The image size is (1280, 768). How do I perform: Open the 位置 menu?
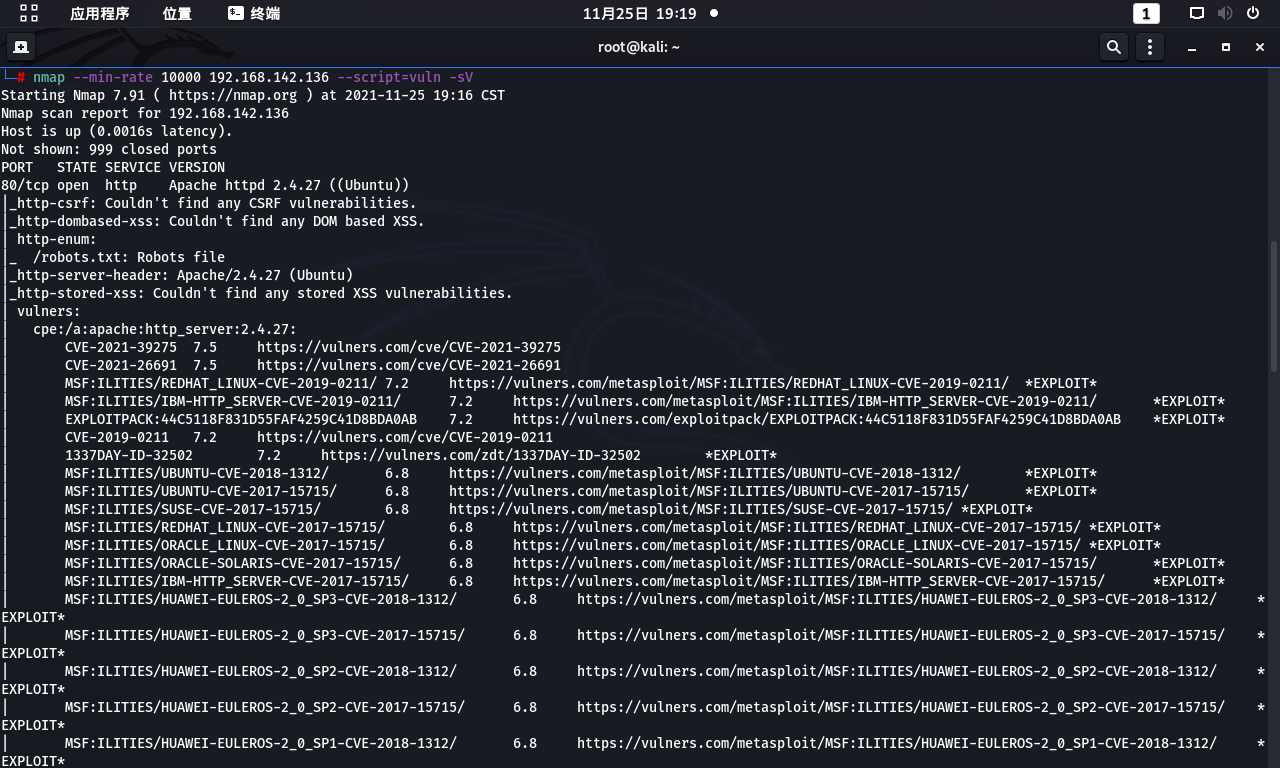tap(177, 14)
